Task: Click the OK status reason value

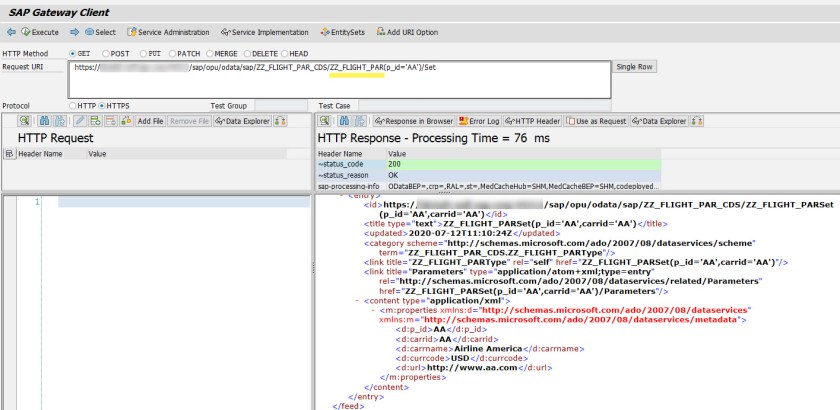Action: (523, 175)
